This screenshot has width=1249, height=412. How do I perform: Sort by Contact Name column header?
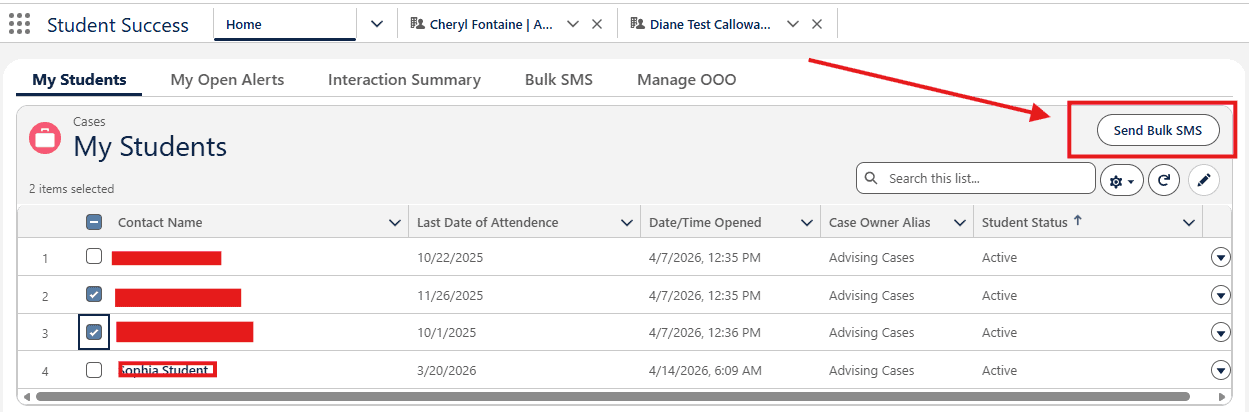click(x=160, y=222)
